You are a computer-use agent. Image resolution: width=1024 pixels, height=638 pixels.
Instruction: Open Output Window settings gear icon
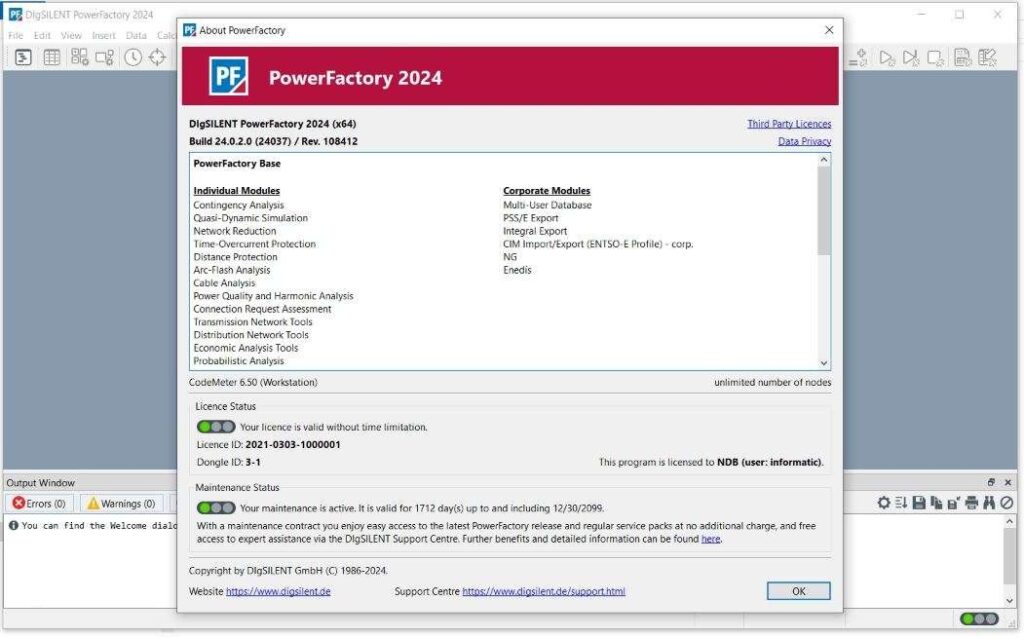click(884, 503)
